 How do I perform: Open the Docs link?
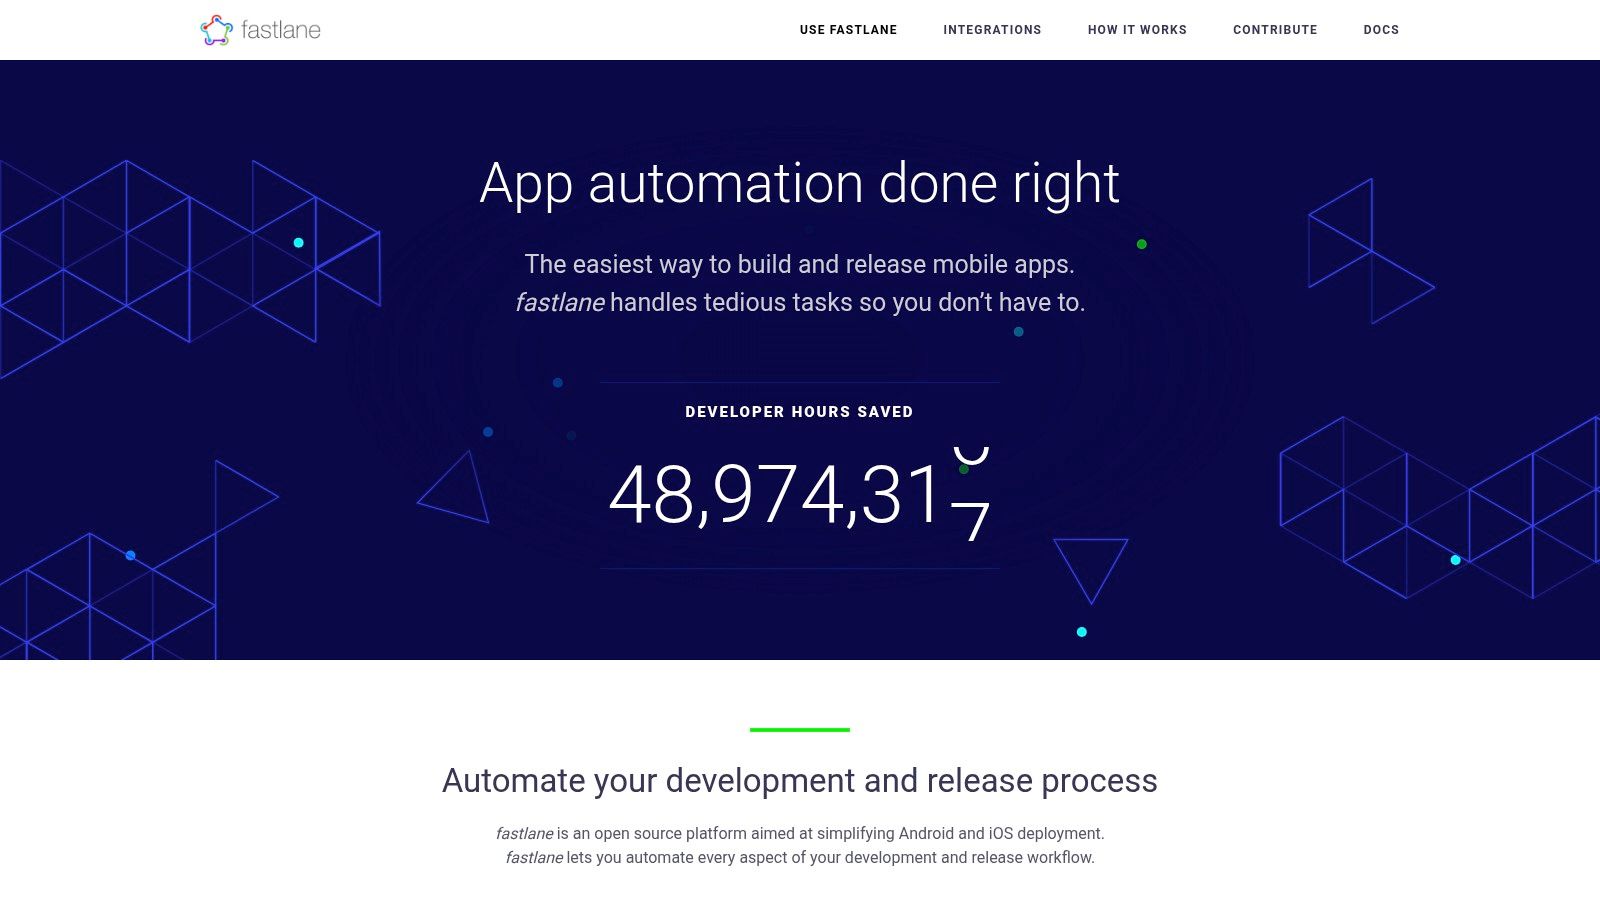pyautogui.click(x=1381, y=30)
